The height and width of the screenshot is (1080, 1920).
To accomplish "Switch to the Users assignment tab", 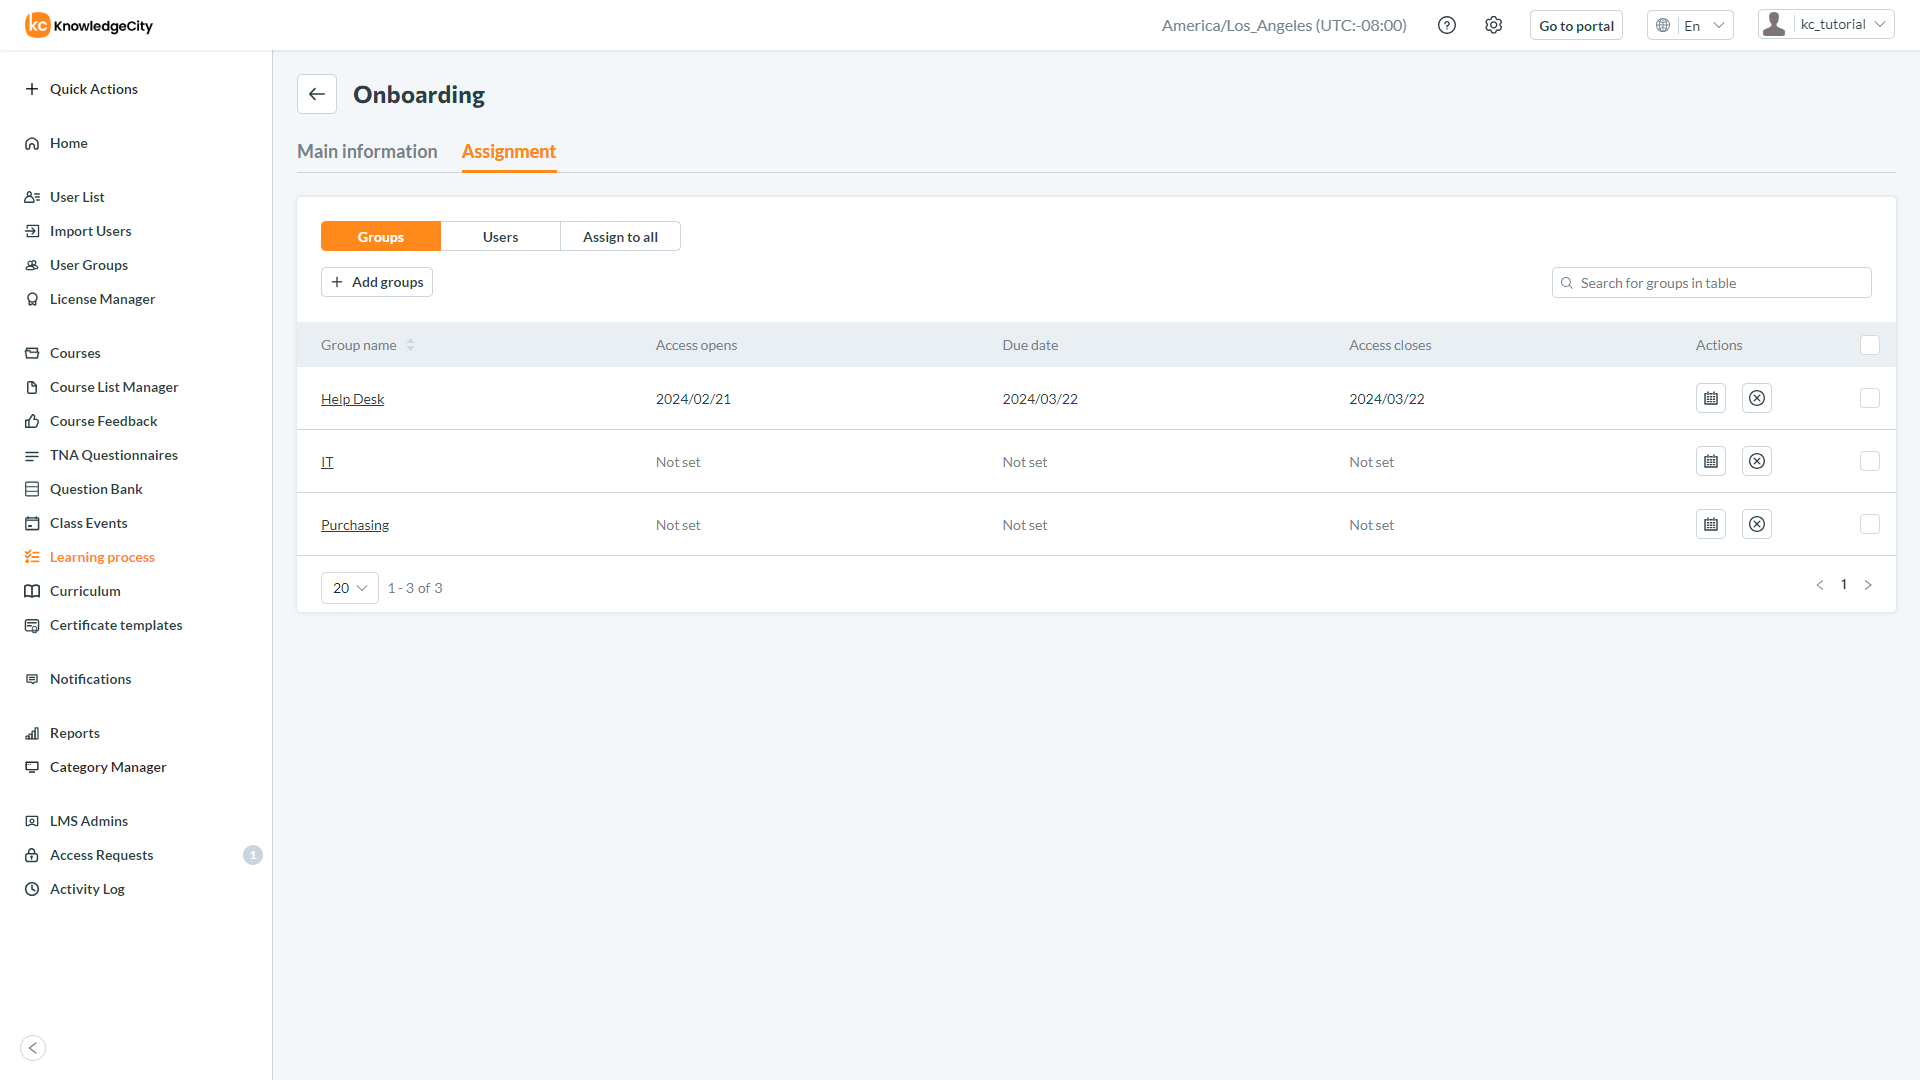I will pos(500,236).
